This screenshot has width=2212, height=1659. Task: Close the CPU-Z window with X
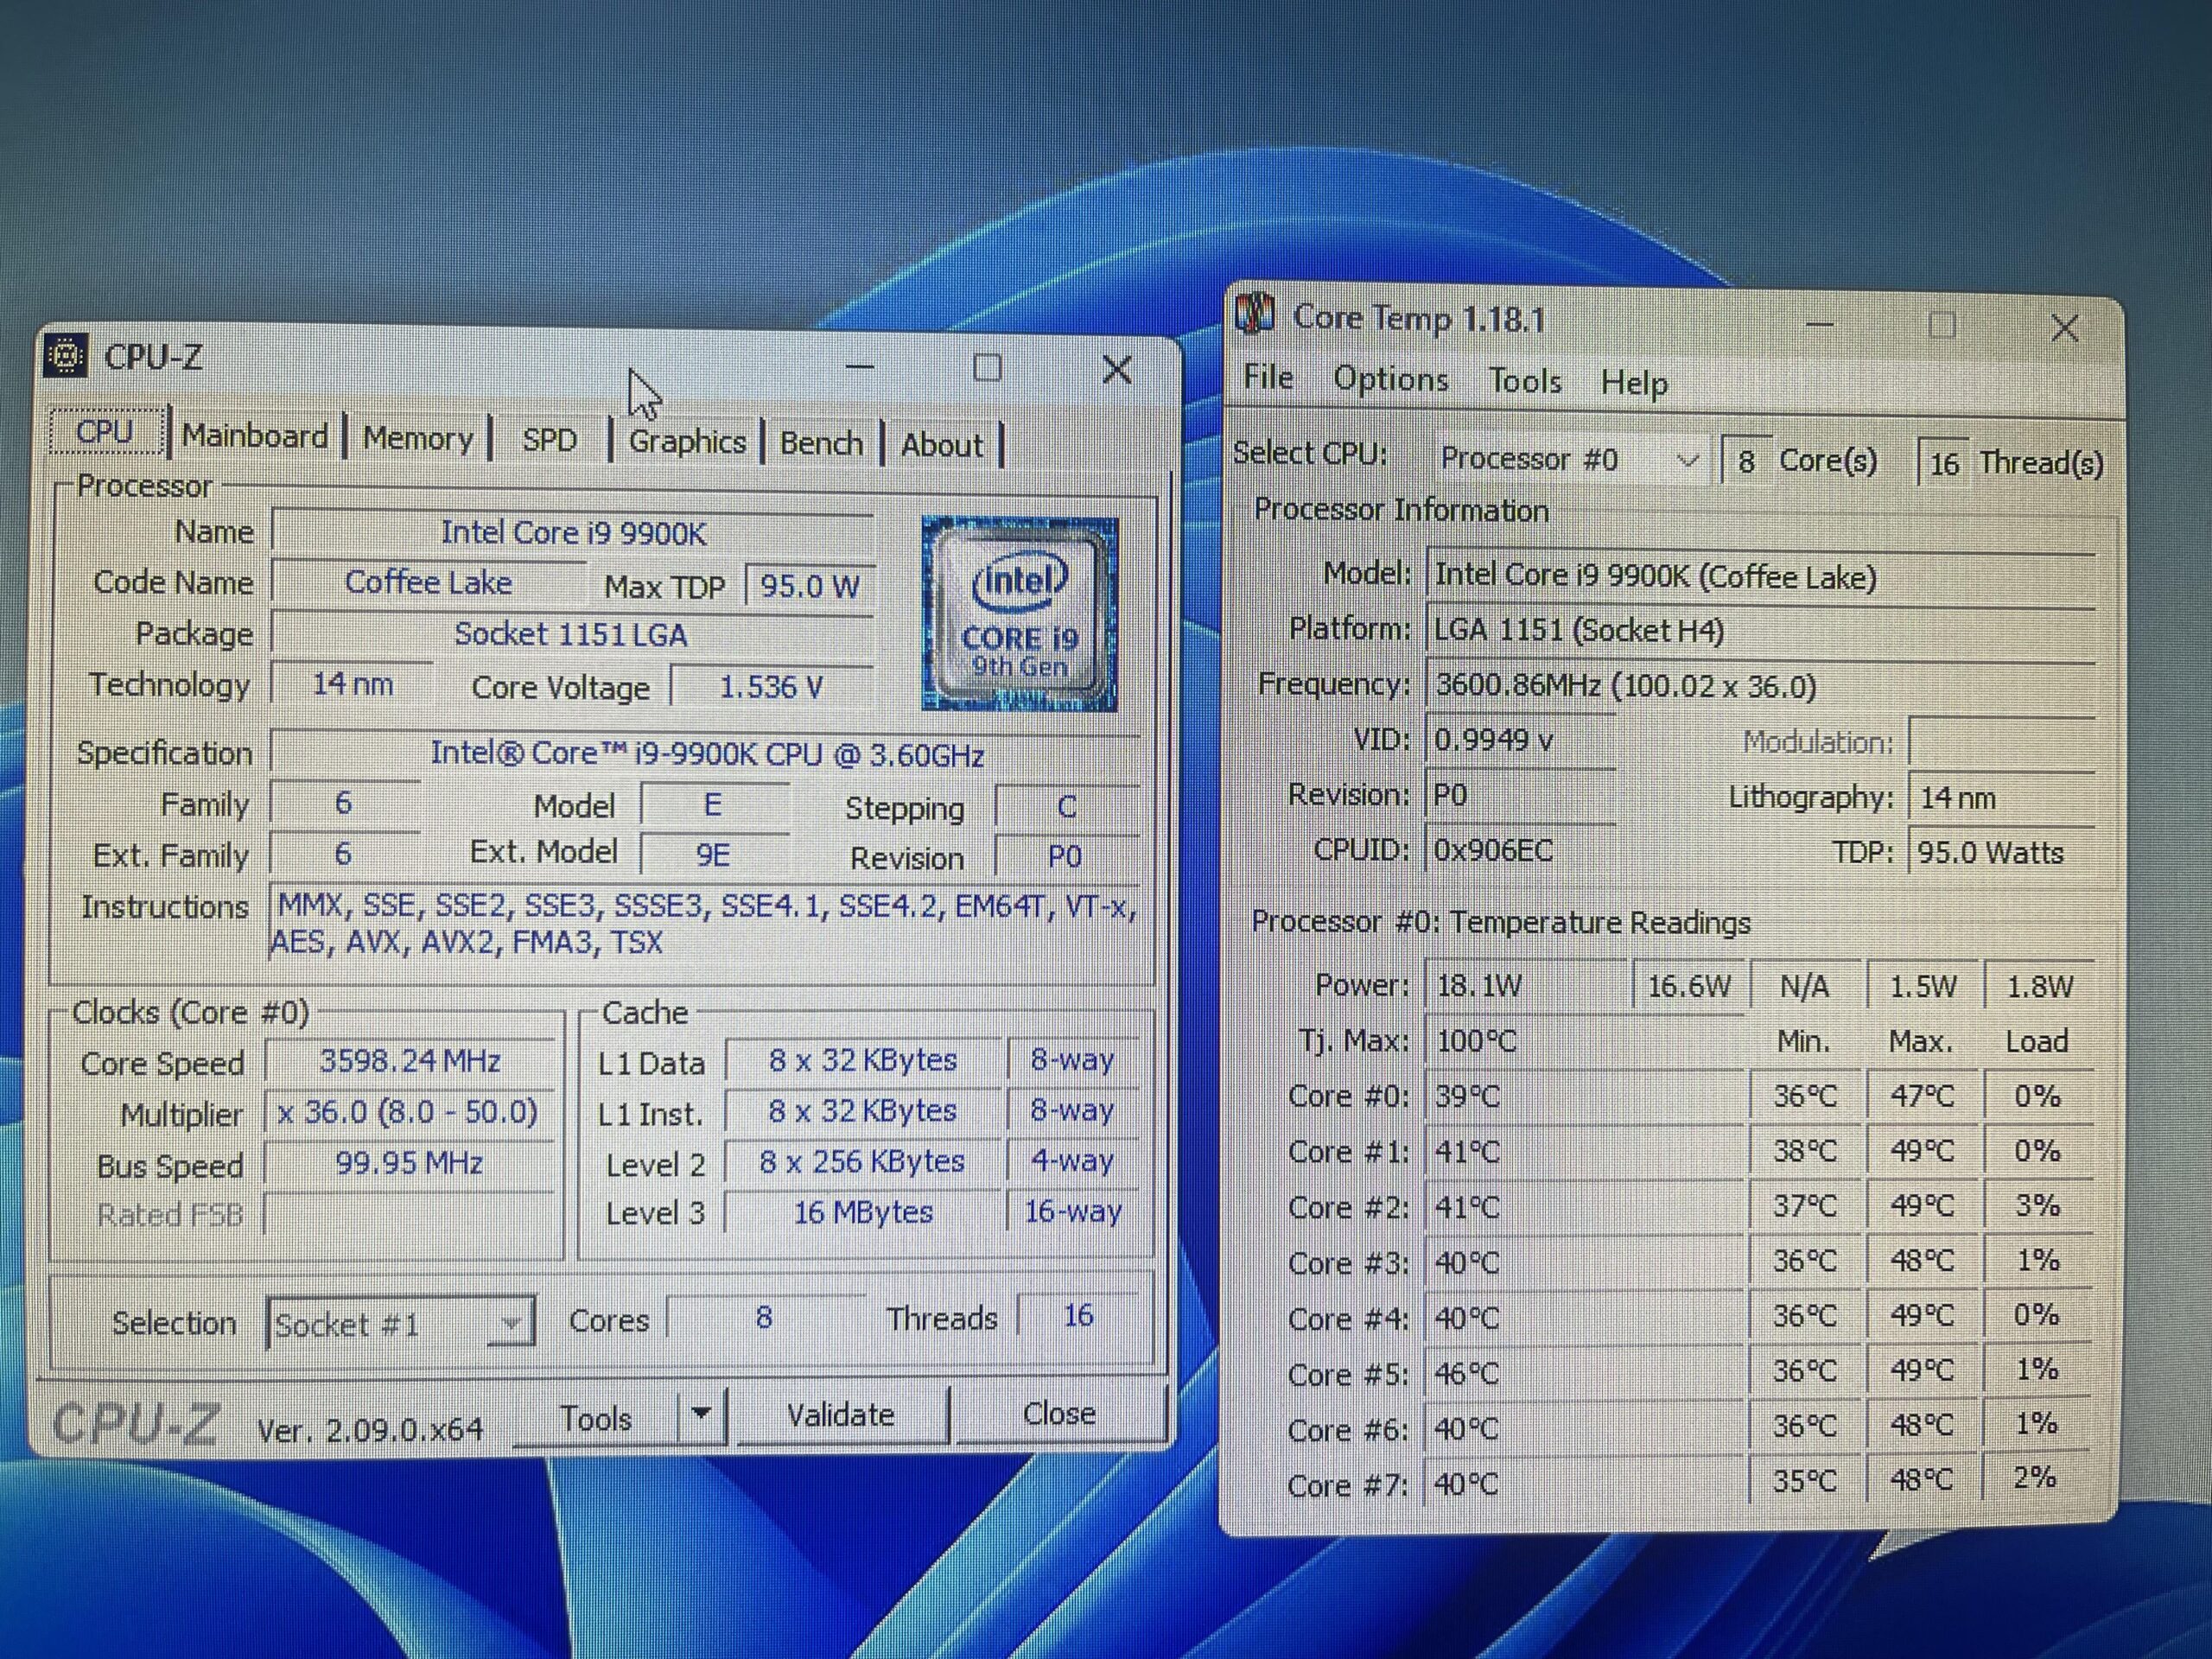coord(1116,370)
